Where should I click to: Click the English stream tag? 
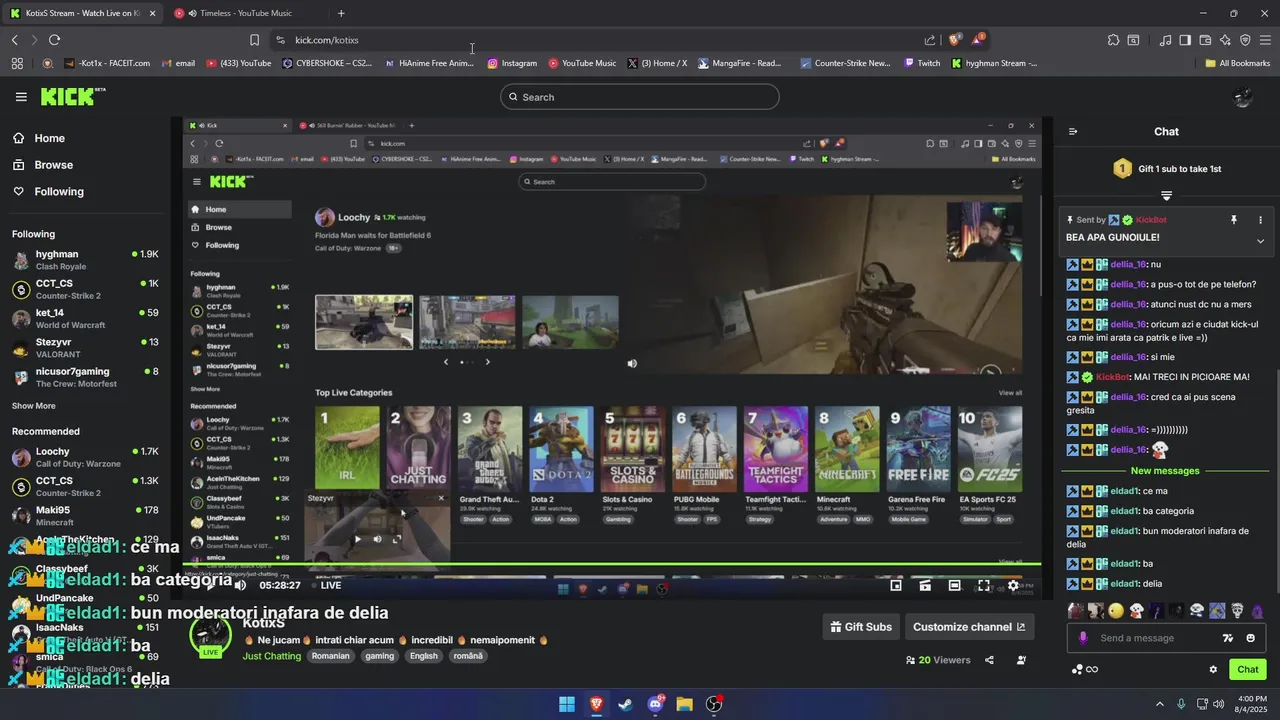pos(424,656)
